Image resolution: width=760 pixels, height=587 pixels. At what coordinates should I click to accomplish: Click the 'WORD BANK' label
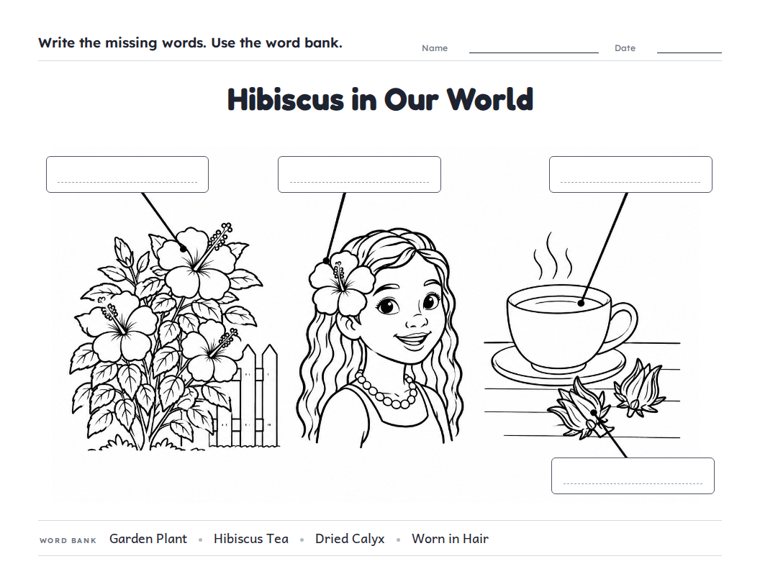click(x=68, y=540)
